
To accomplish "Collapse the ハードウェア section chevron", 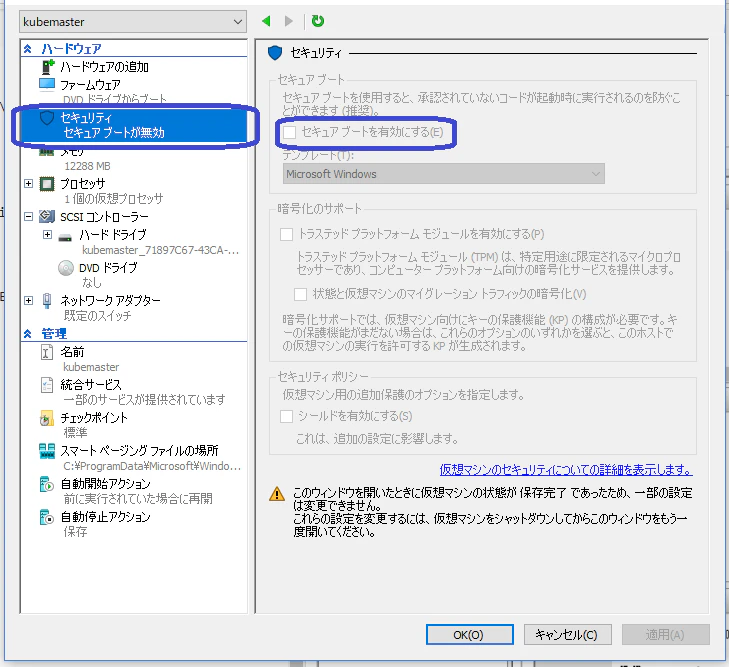I will click(x=28, y=49).
